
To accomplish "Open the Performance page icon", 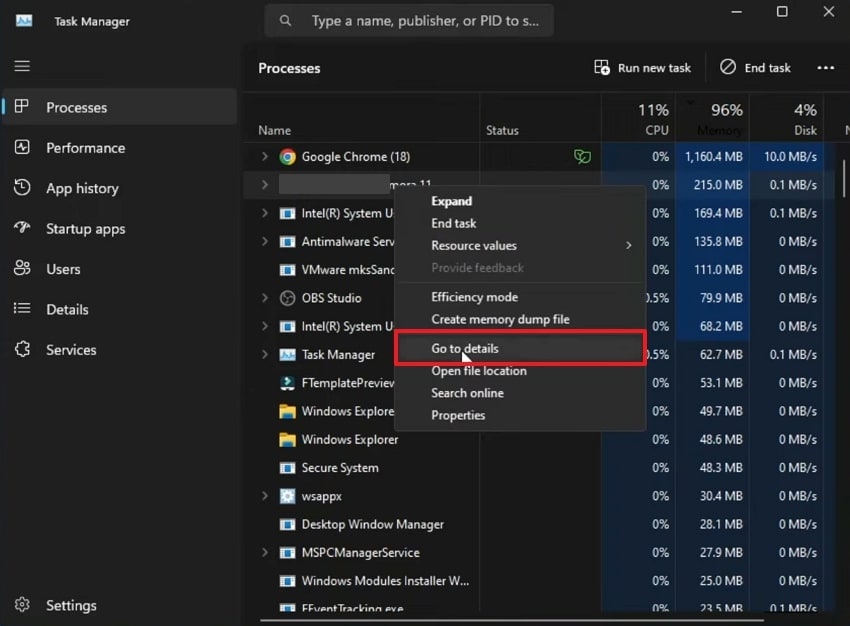I will tap(22, 147).
